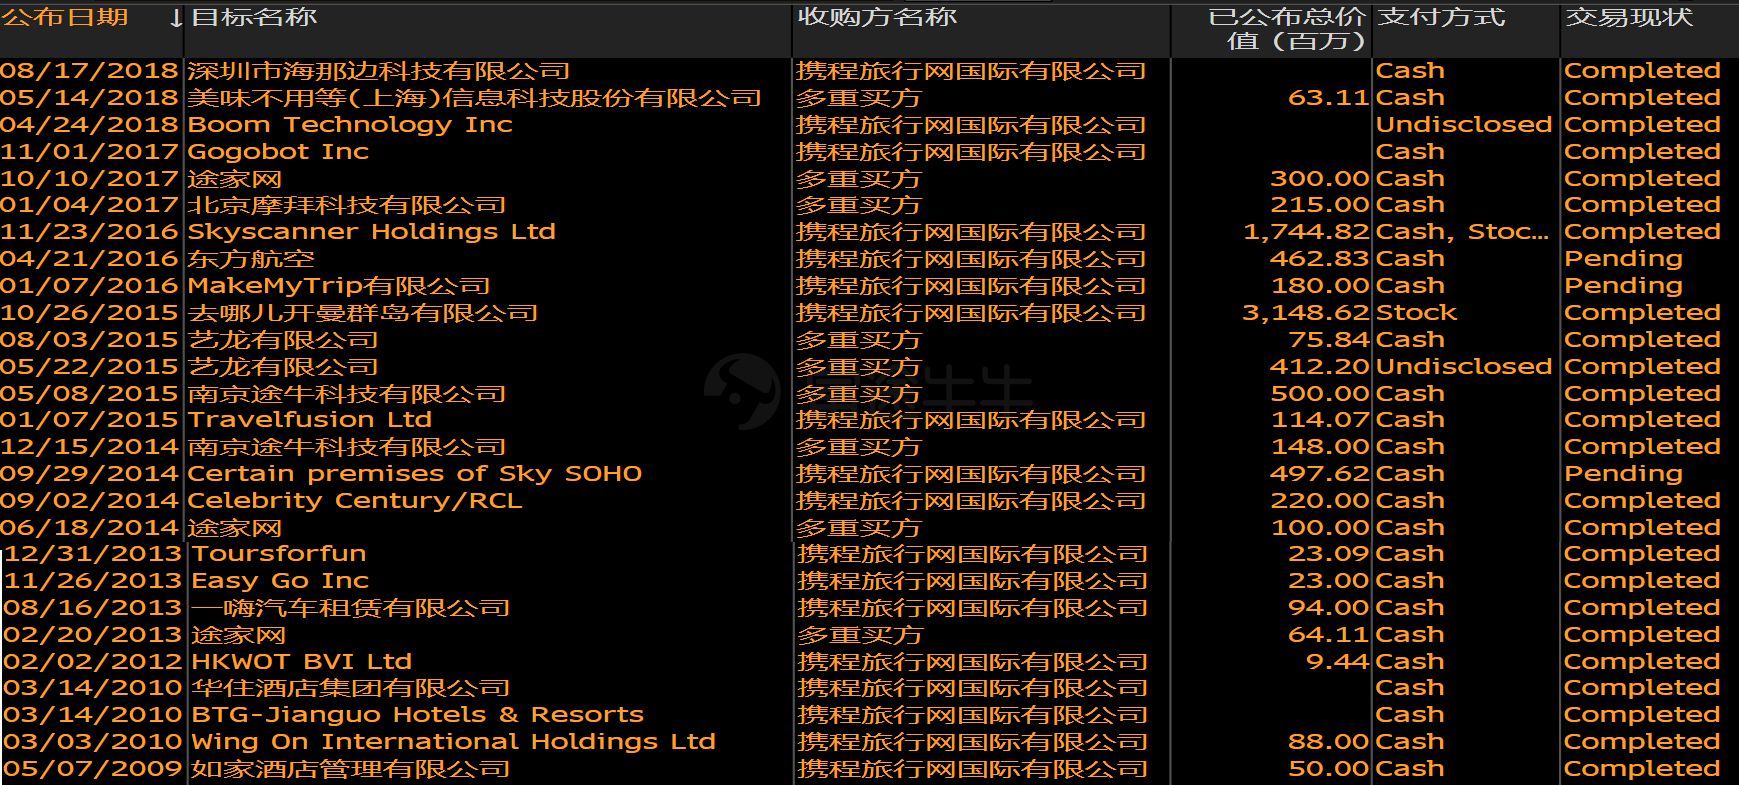This screenshot has width=1739, height=785.
Task: Click 多重买方 acquirer in 05/14/2018 row
Action: pyautogui.click(x=859, y=98)
